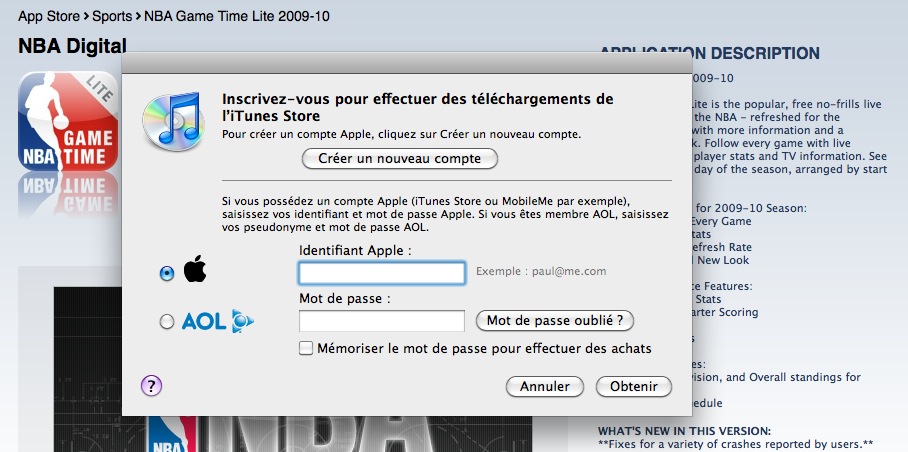Click the NBA screenshot thumbnail below the dialog

pyautogui.click(x=292, y=369)
